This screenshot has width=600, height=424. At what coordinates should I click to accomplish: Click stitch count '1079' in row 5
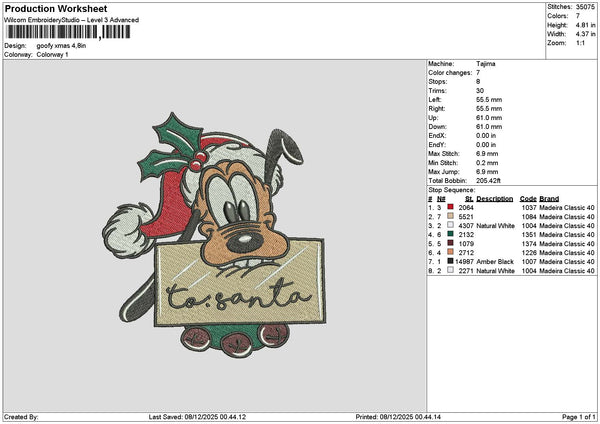click(466, 244)
